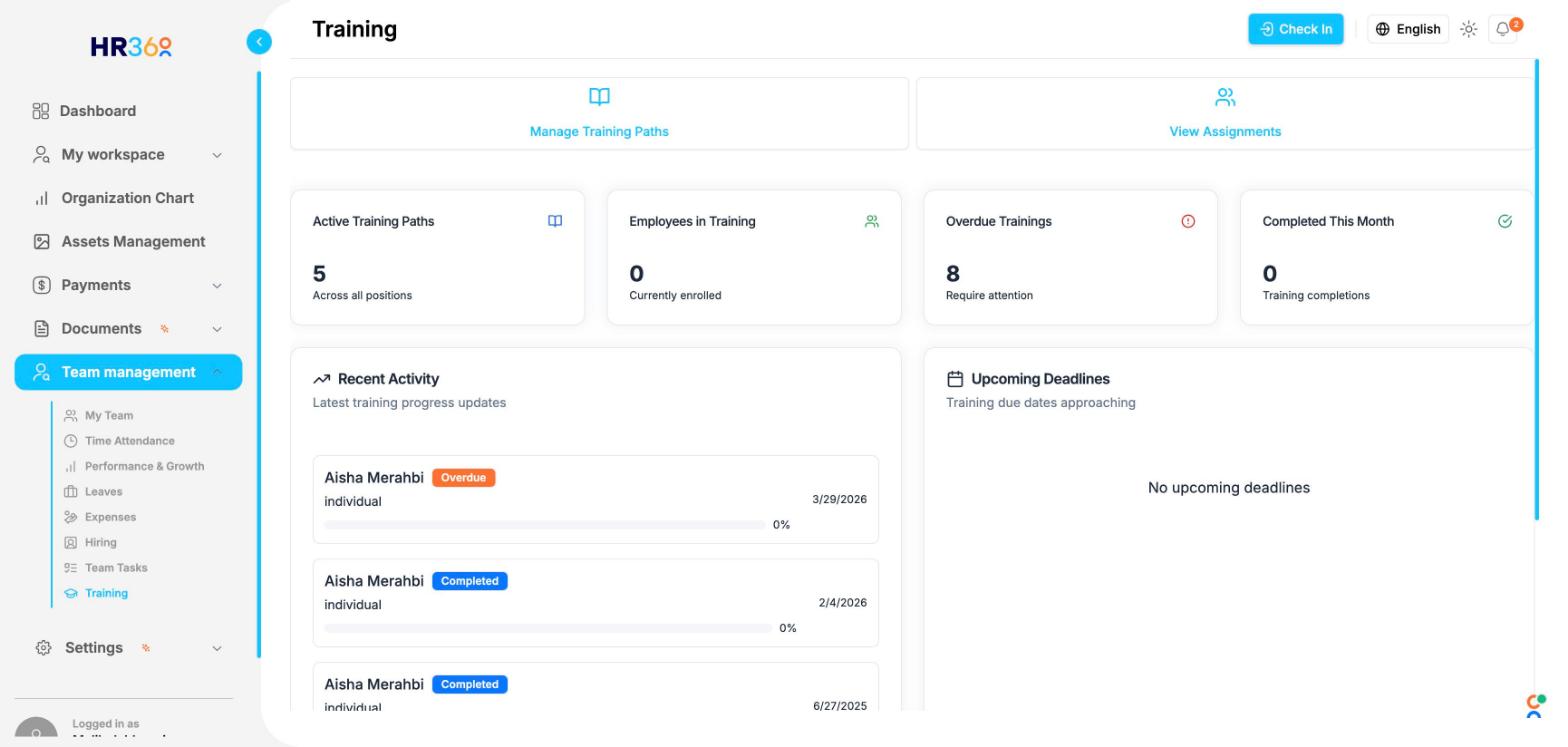
Task: Toggle light/dark theme sun icon
Action: [x=1468, y=29]
